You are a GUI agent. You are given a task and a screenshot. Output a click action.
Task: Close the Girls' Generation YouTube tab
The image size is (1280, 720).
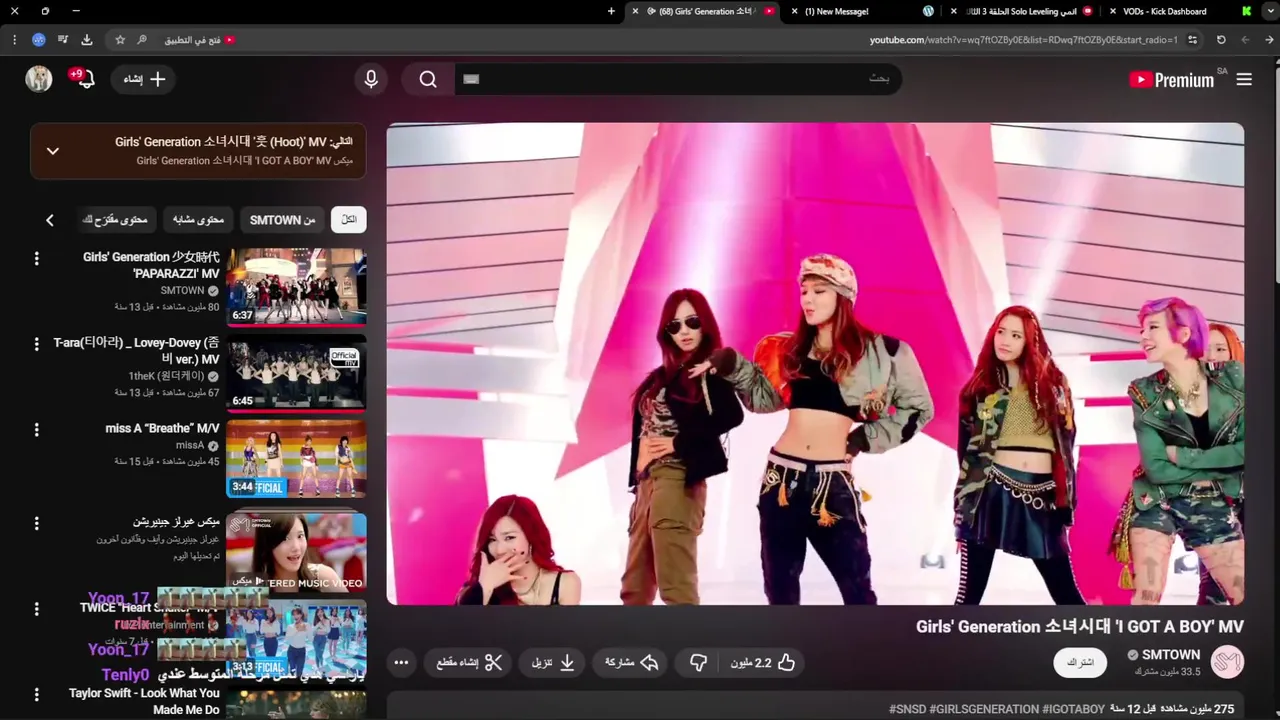tap(635, 11)
